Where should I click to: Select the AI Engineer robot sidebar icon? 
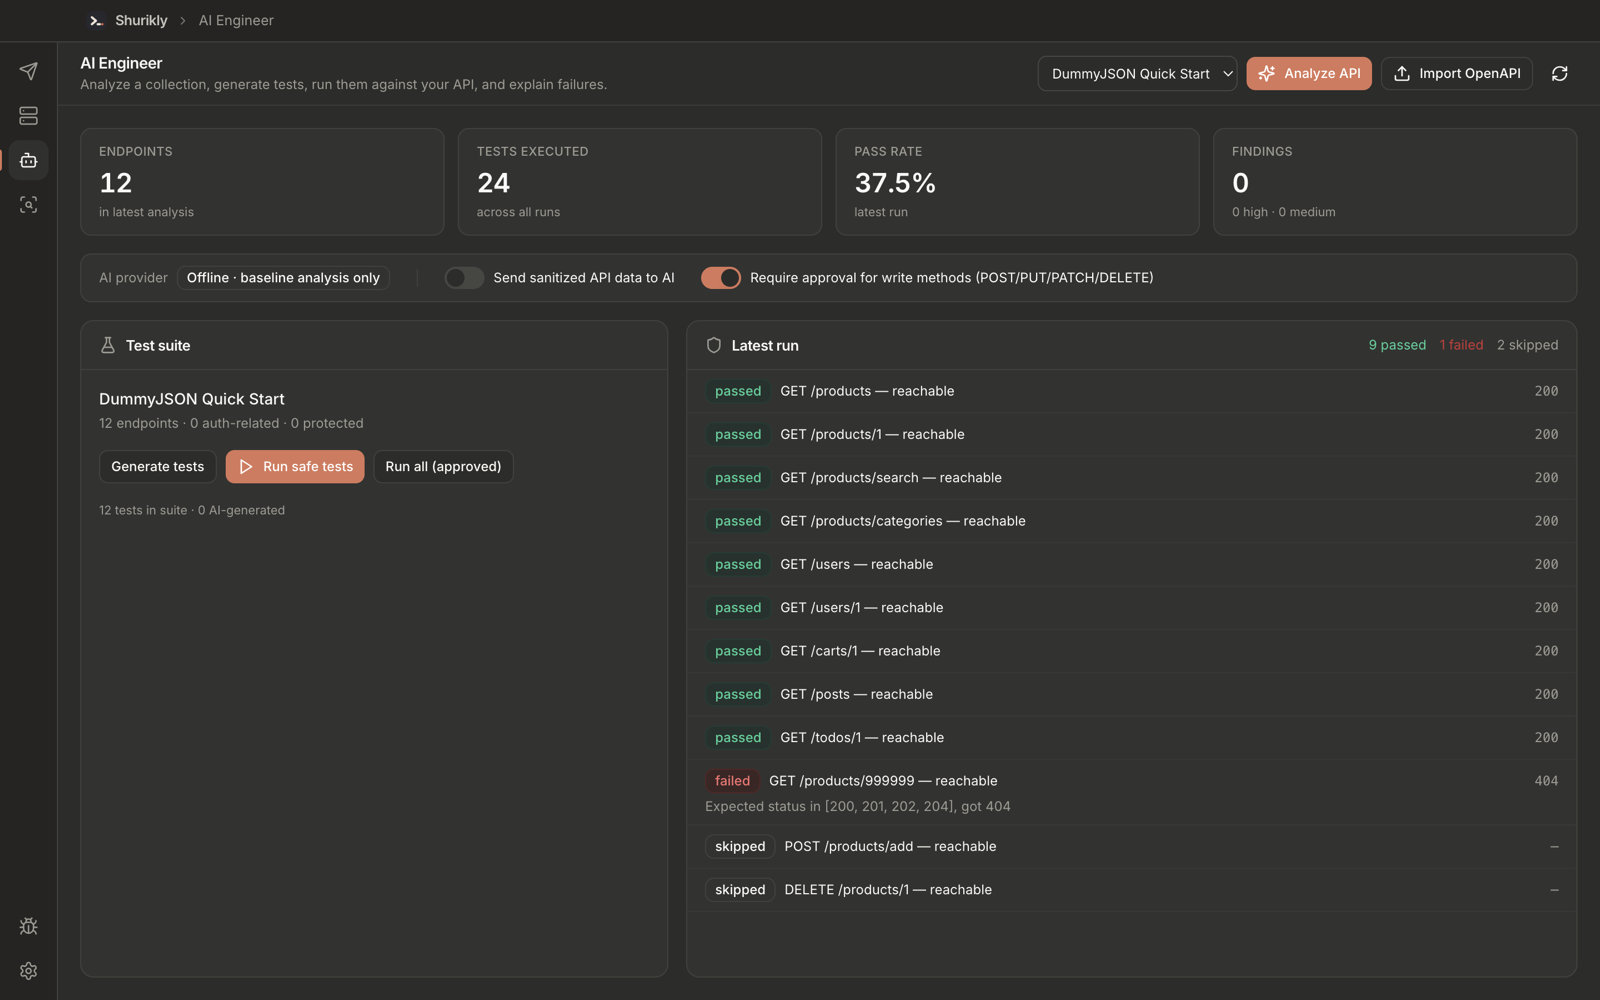(x=28, y=160)
